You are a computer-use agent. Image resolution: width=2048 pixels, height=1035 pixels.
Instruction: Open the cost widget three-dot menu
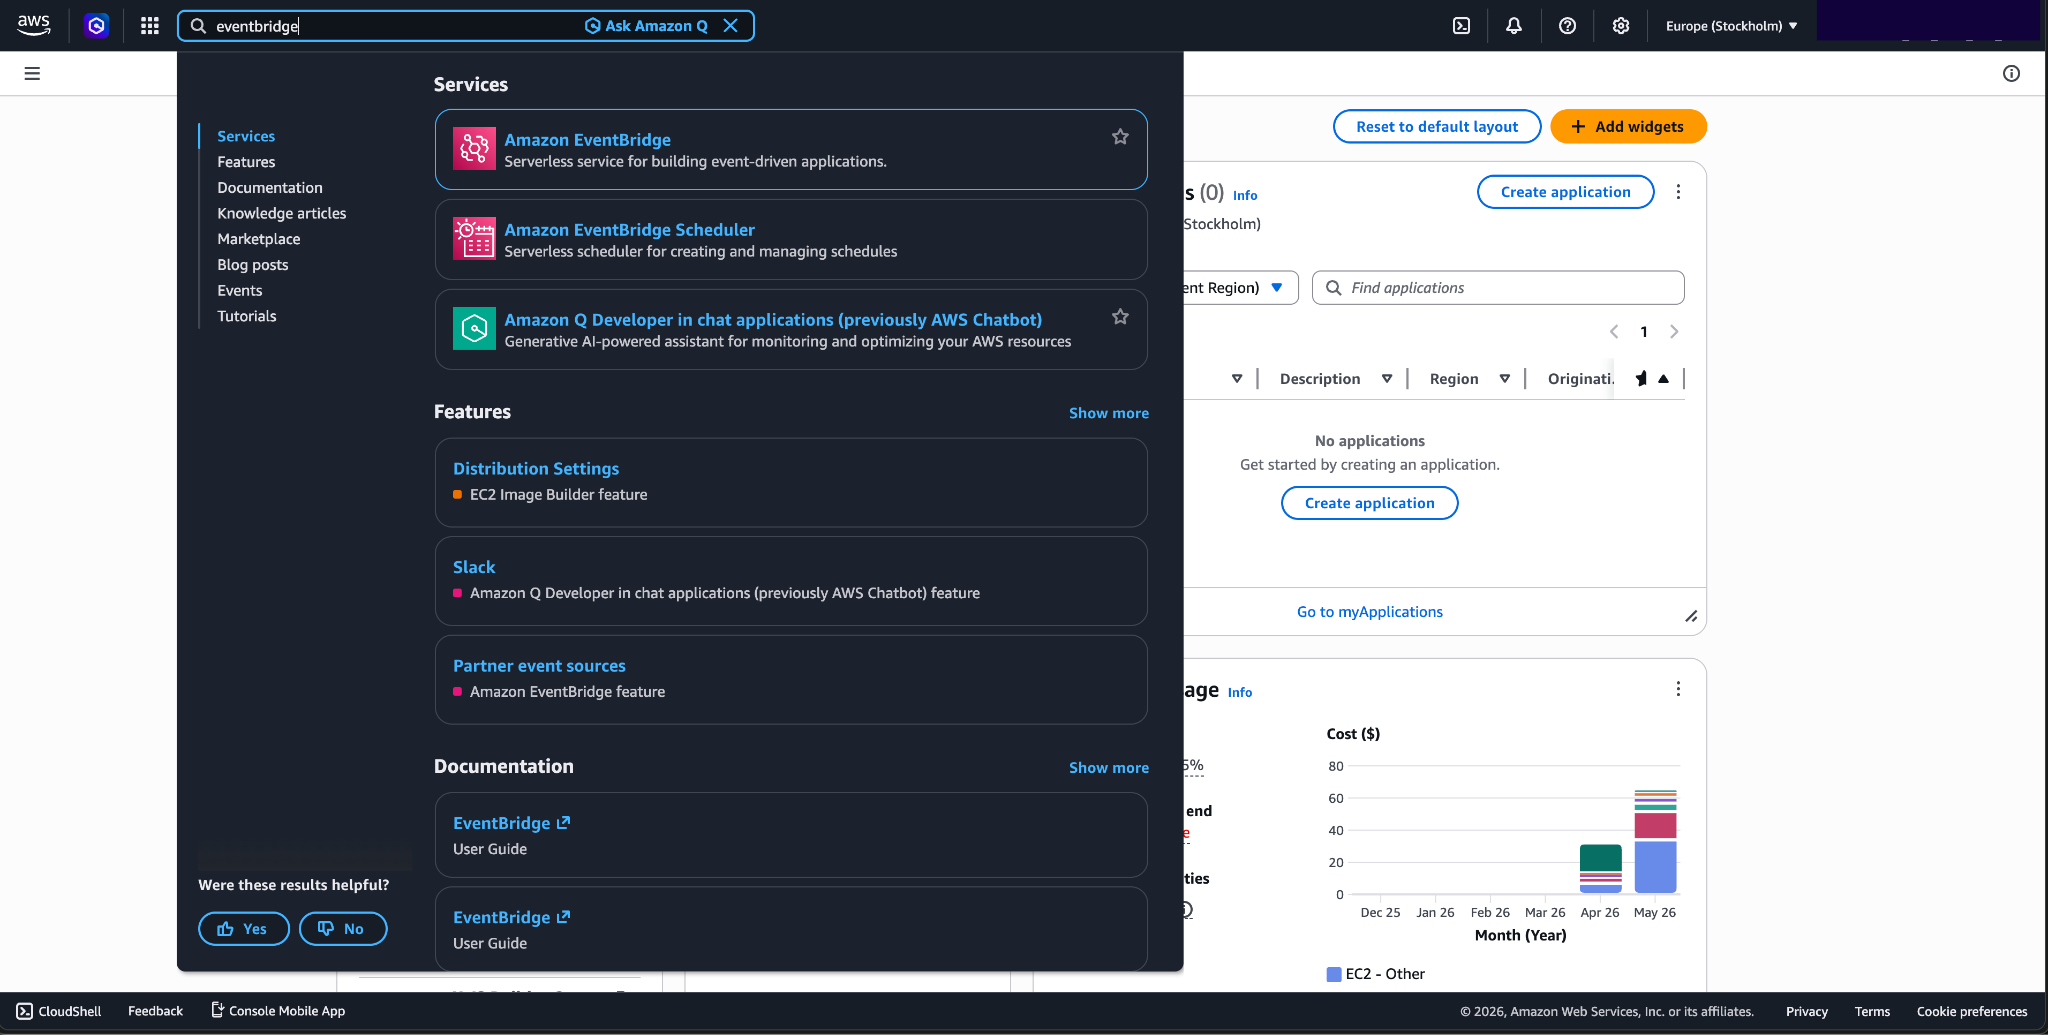pos(1678,689)
